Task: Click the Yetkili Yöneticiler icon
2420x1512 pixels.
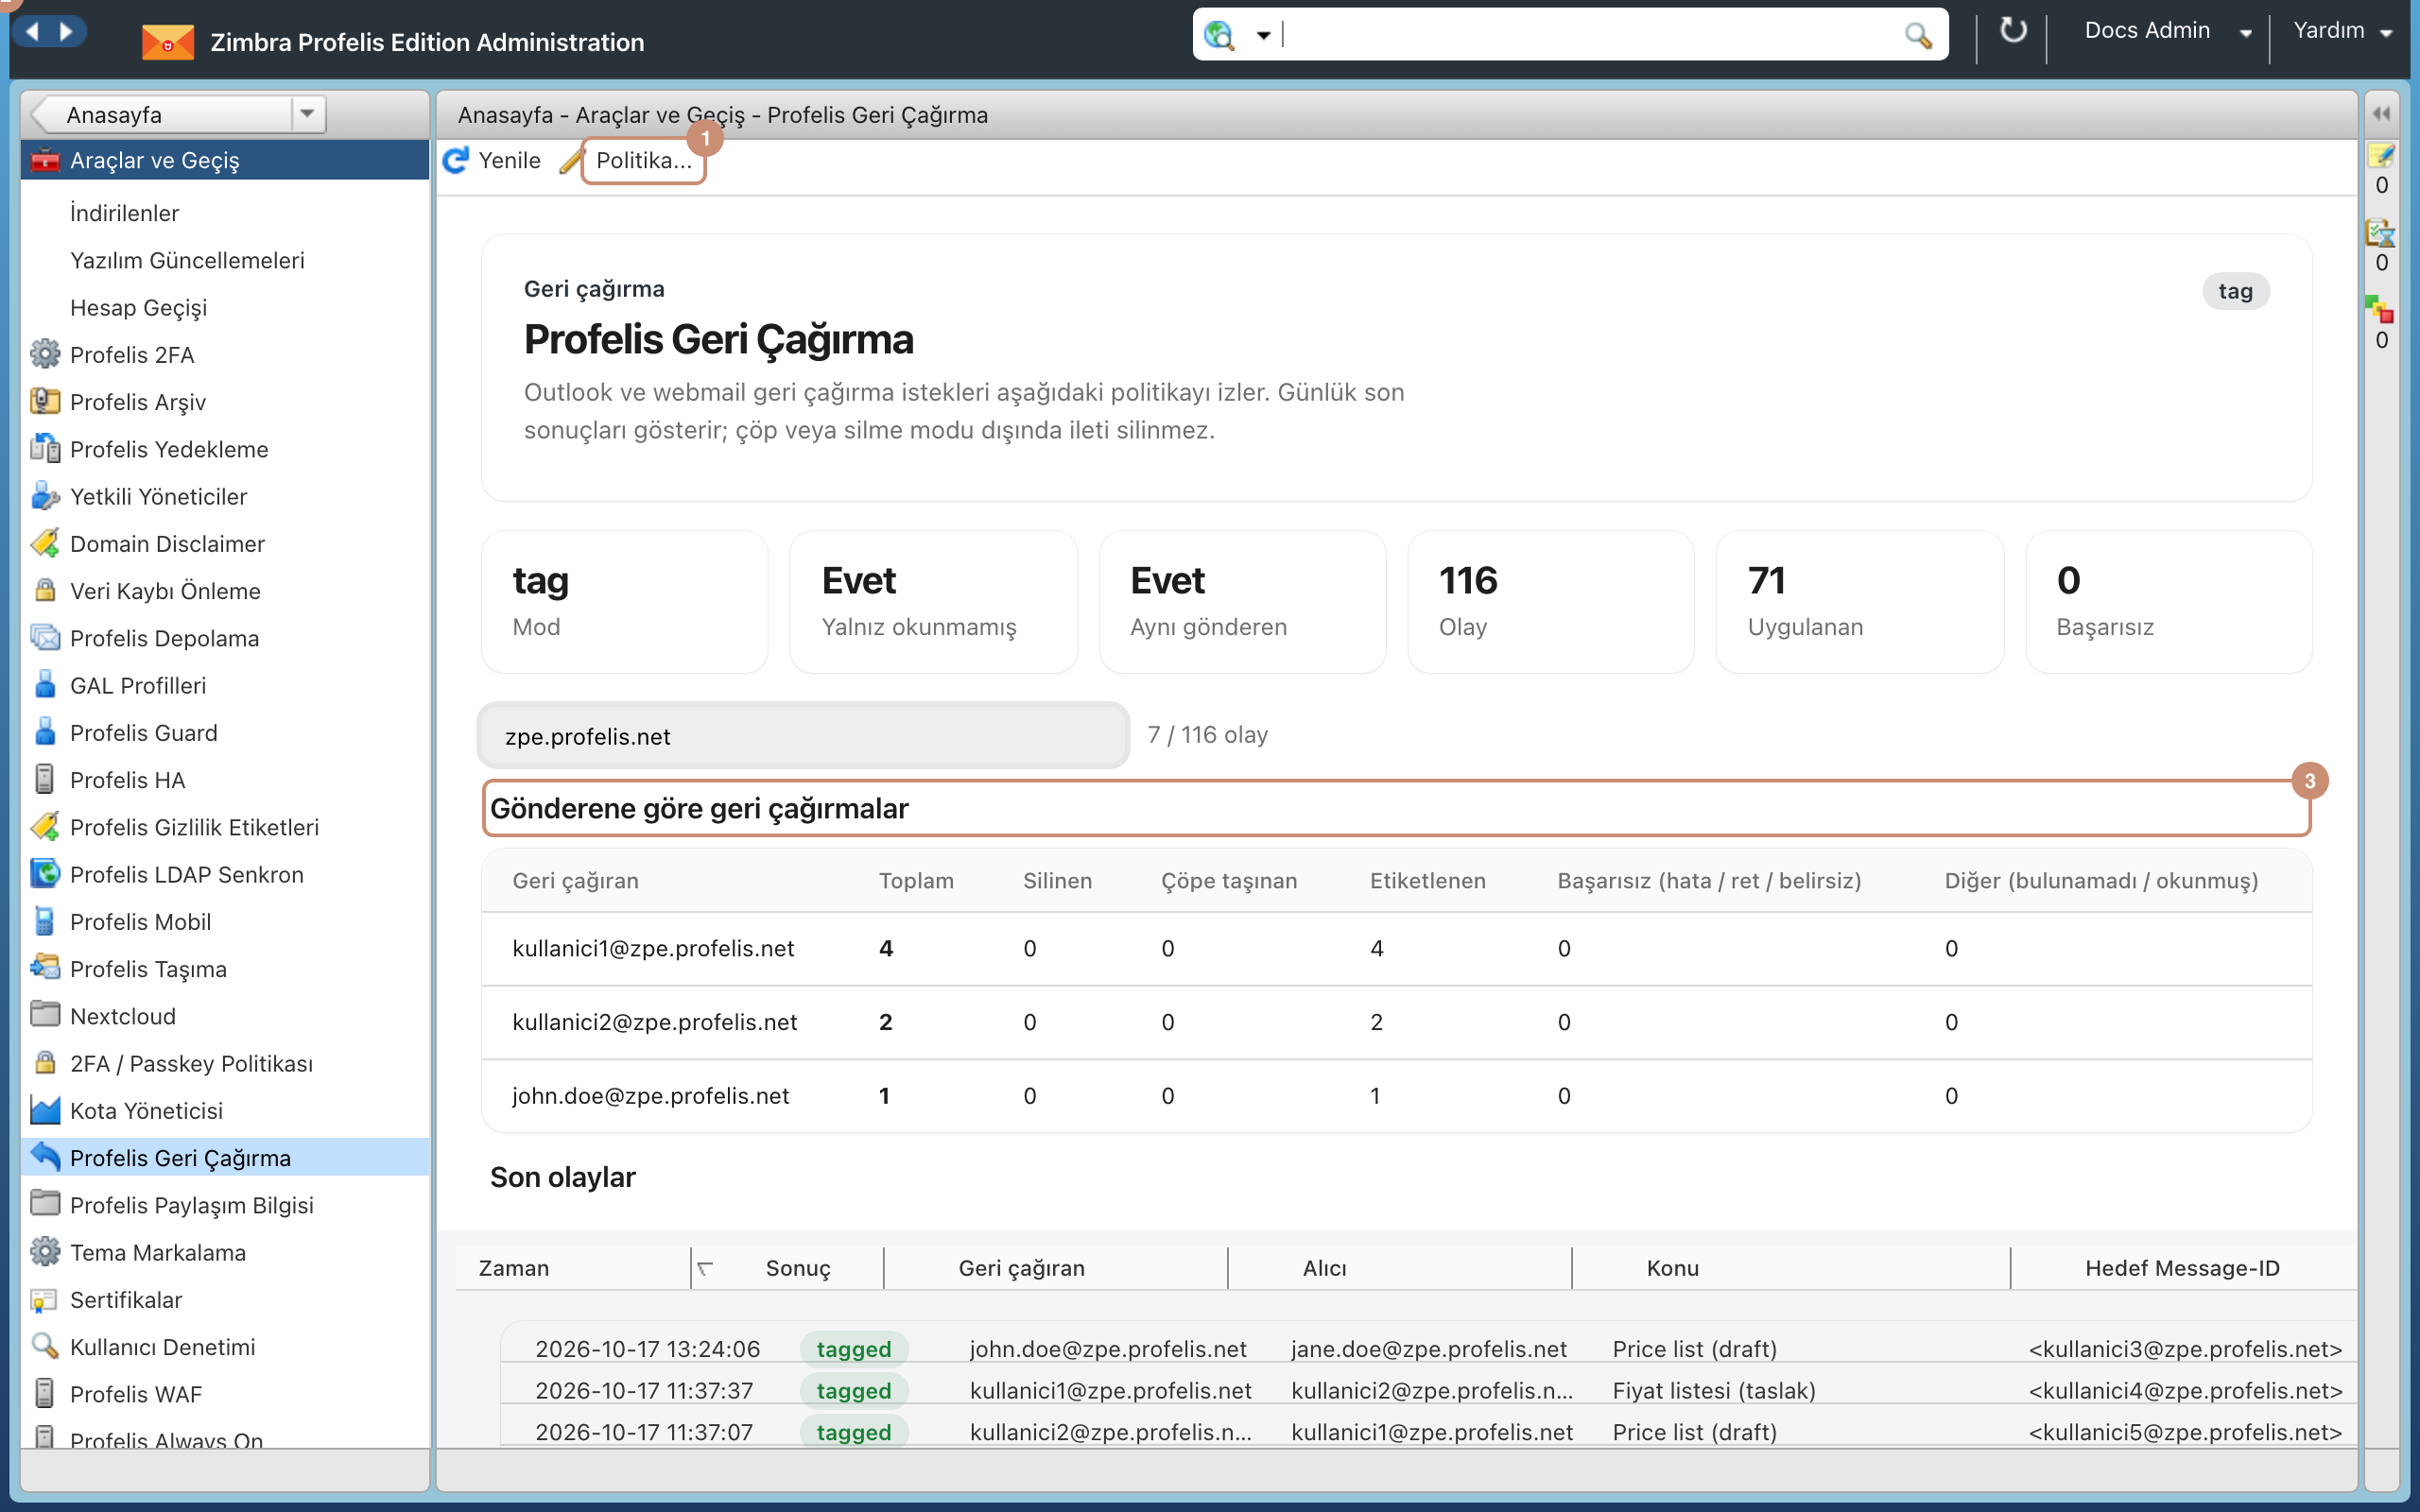Action: tap(45, 496)
